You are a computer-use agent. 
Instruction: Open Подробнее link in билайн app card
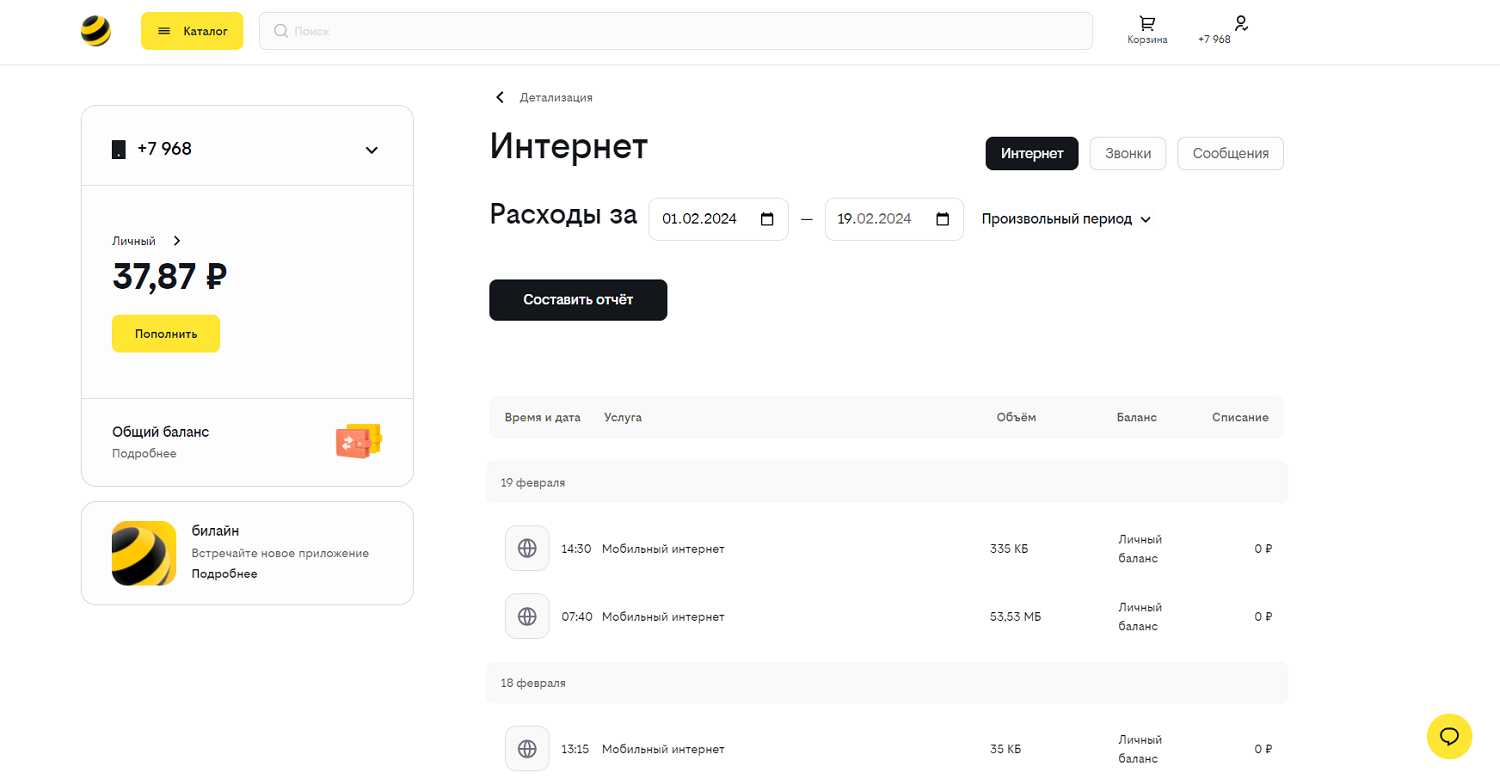(224, 574)
